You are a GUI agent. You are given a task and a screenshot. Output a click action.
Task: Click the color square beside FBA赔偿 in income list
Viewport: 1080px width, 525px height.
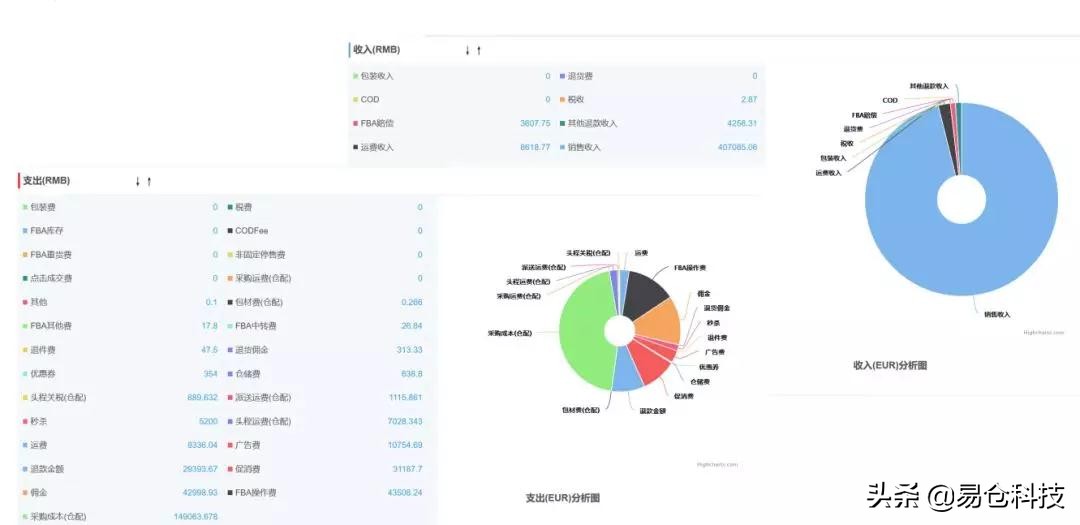click(x=355, y=124)
